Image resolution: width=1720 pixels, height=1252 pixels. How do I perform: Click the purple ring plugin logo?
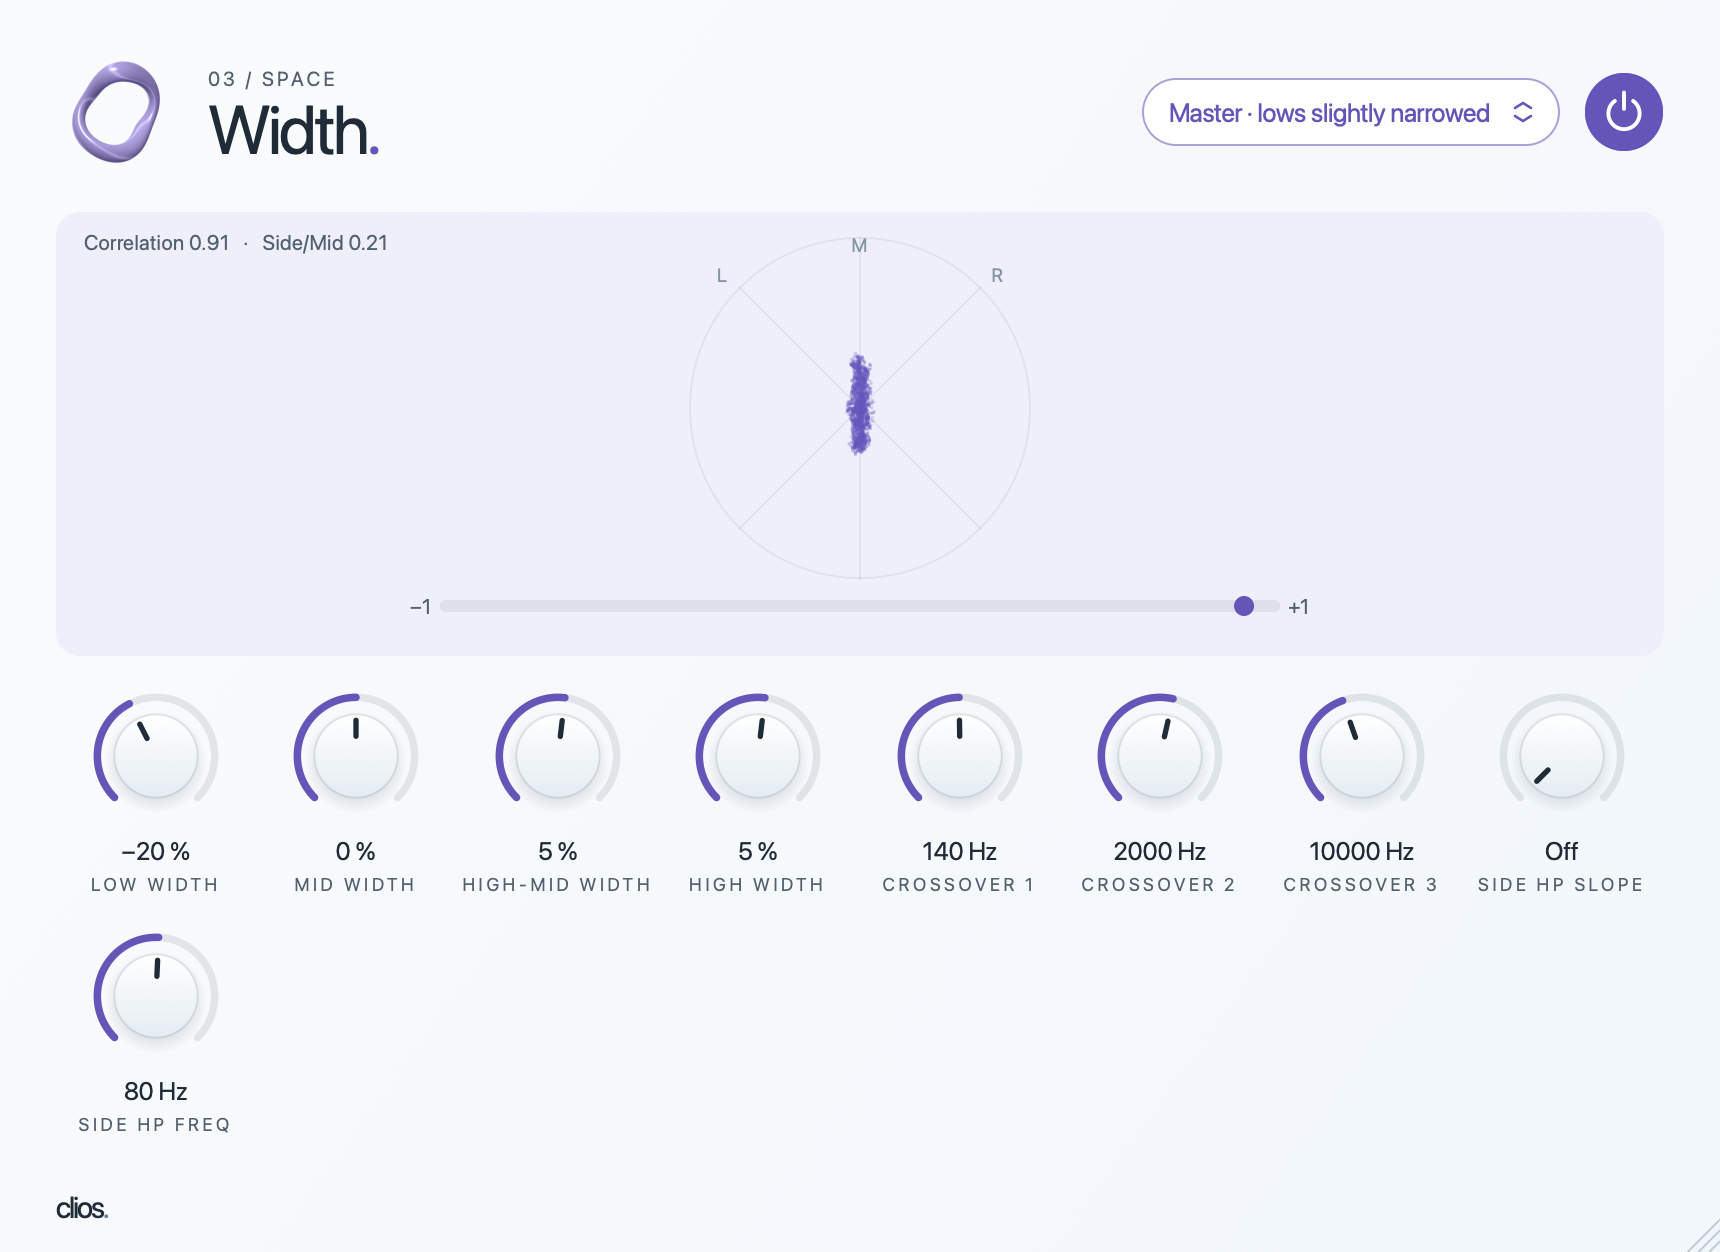pyautogui.click(x=116, y=112)
